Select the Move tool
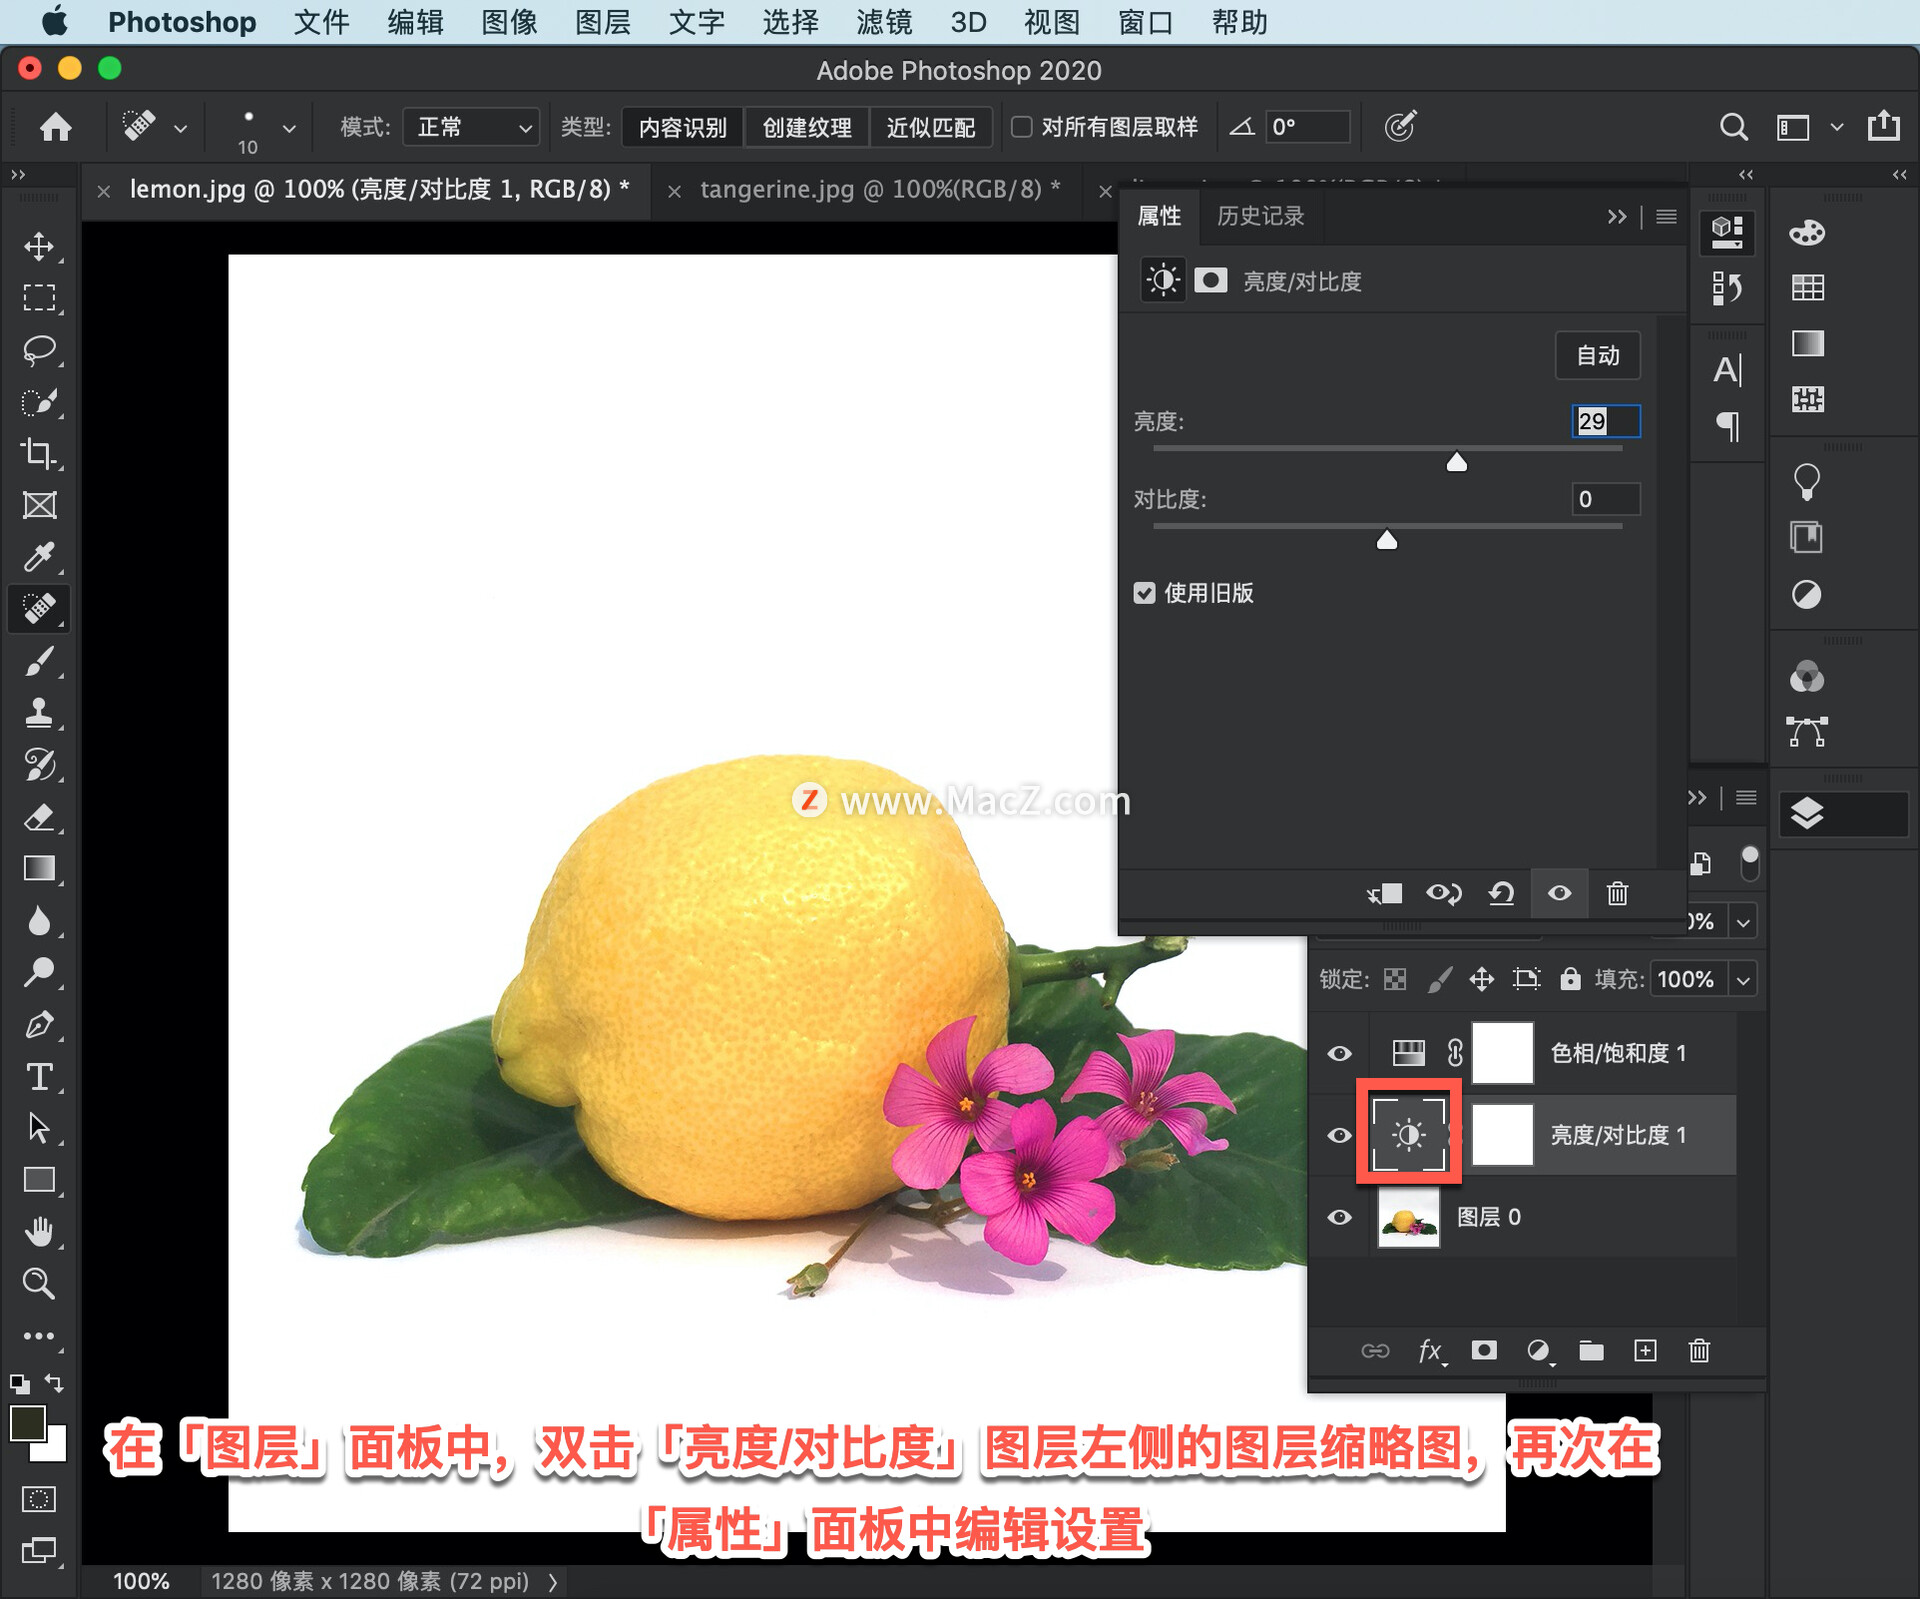Screen dimensions: 1920x1599 click(39, 246)
